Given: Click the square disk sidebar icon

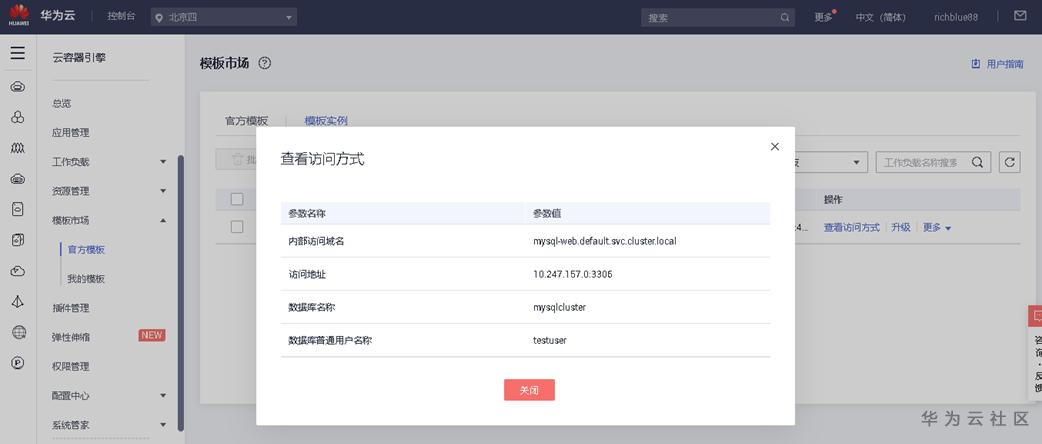Looking at the screenshot, I should pos(18,209).
